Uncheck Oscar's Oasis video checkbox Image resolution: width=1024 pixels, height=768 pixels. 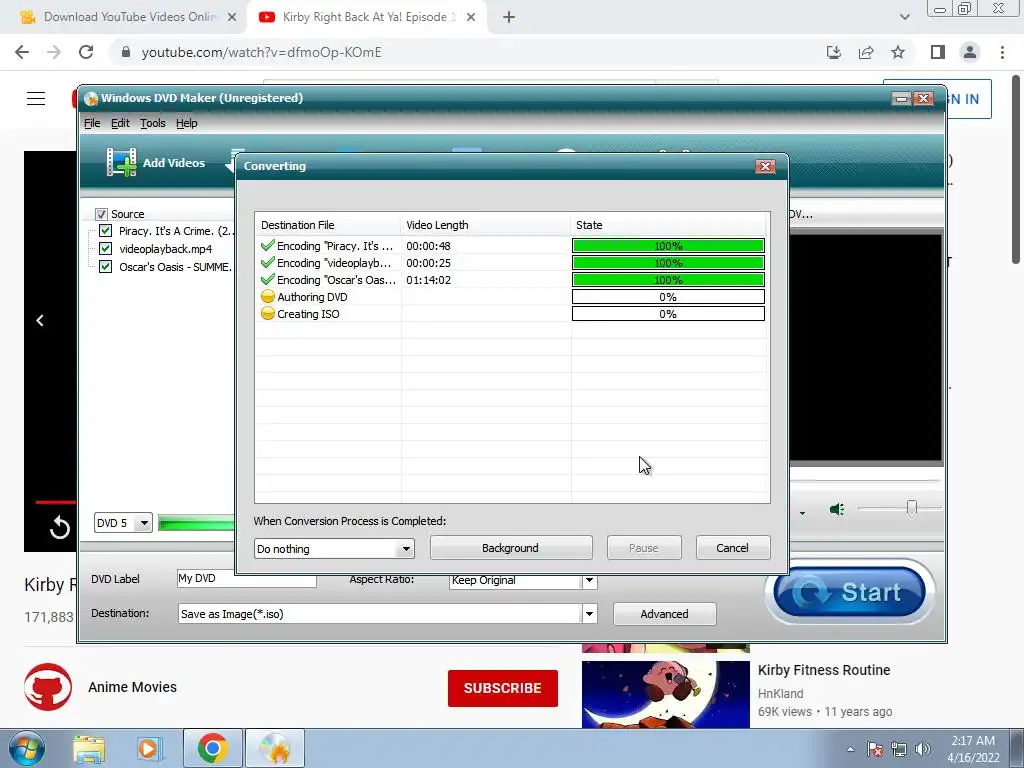pos(105,266)
